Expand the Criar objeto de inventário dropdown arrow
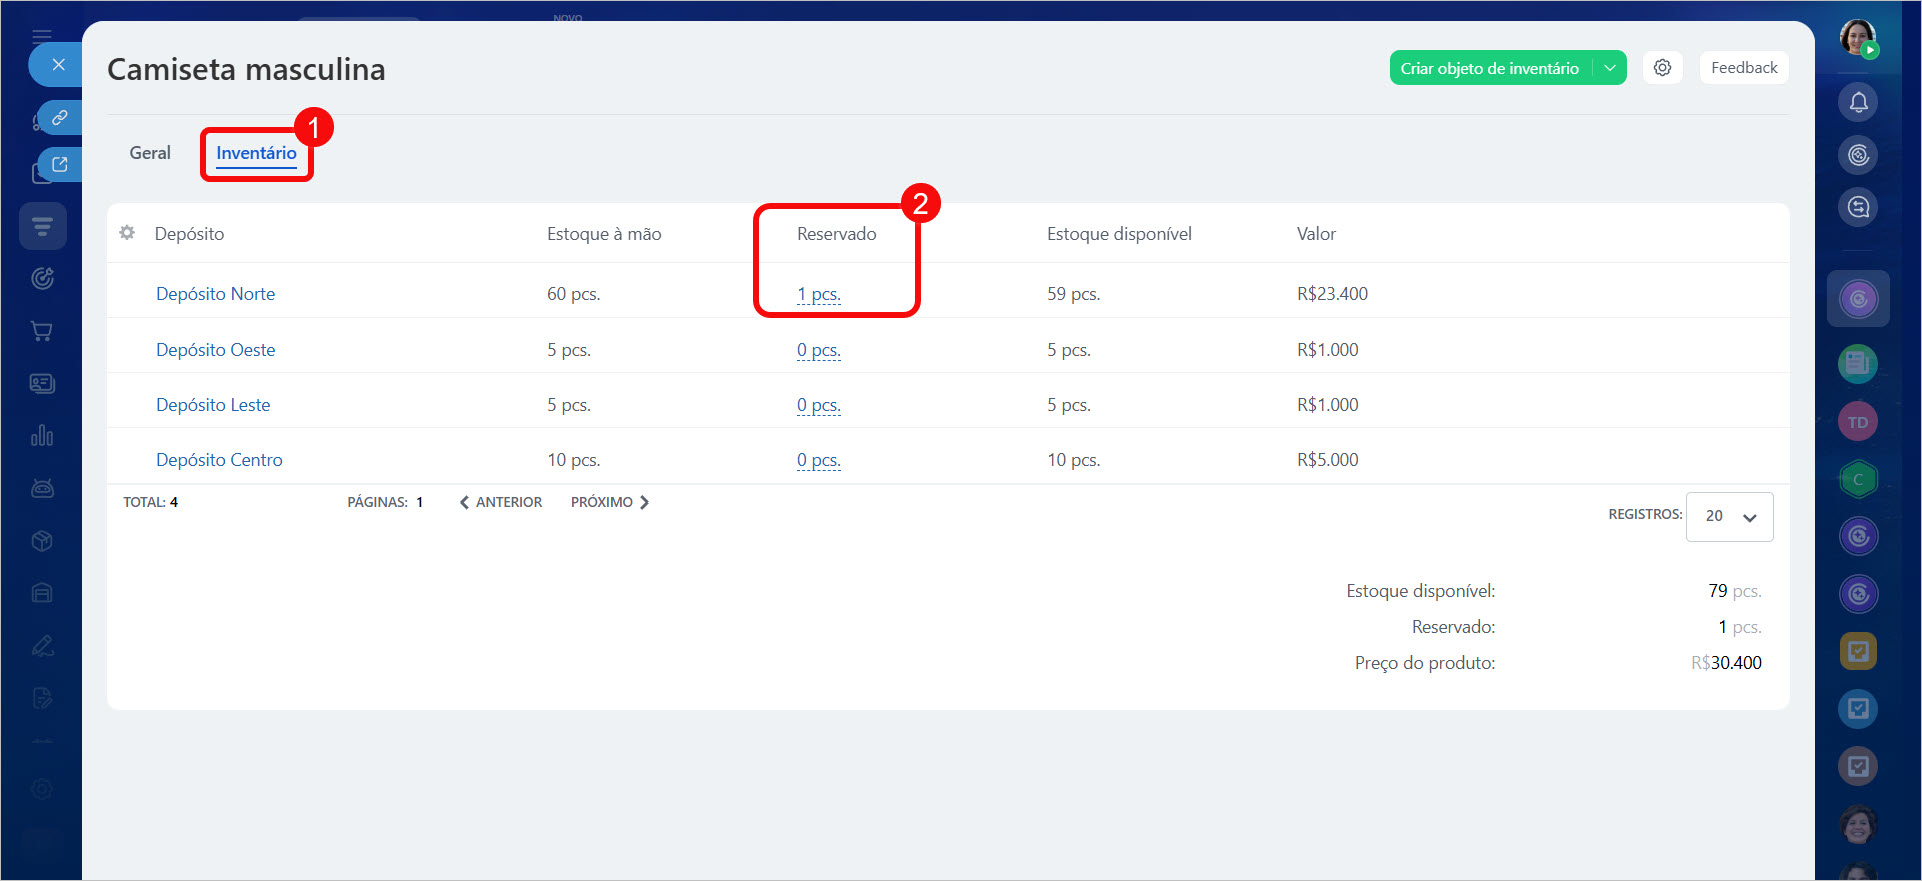The image size is (1922, 881). 1610,68
